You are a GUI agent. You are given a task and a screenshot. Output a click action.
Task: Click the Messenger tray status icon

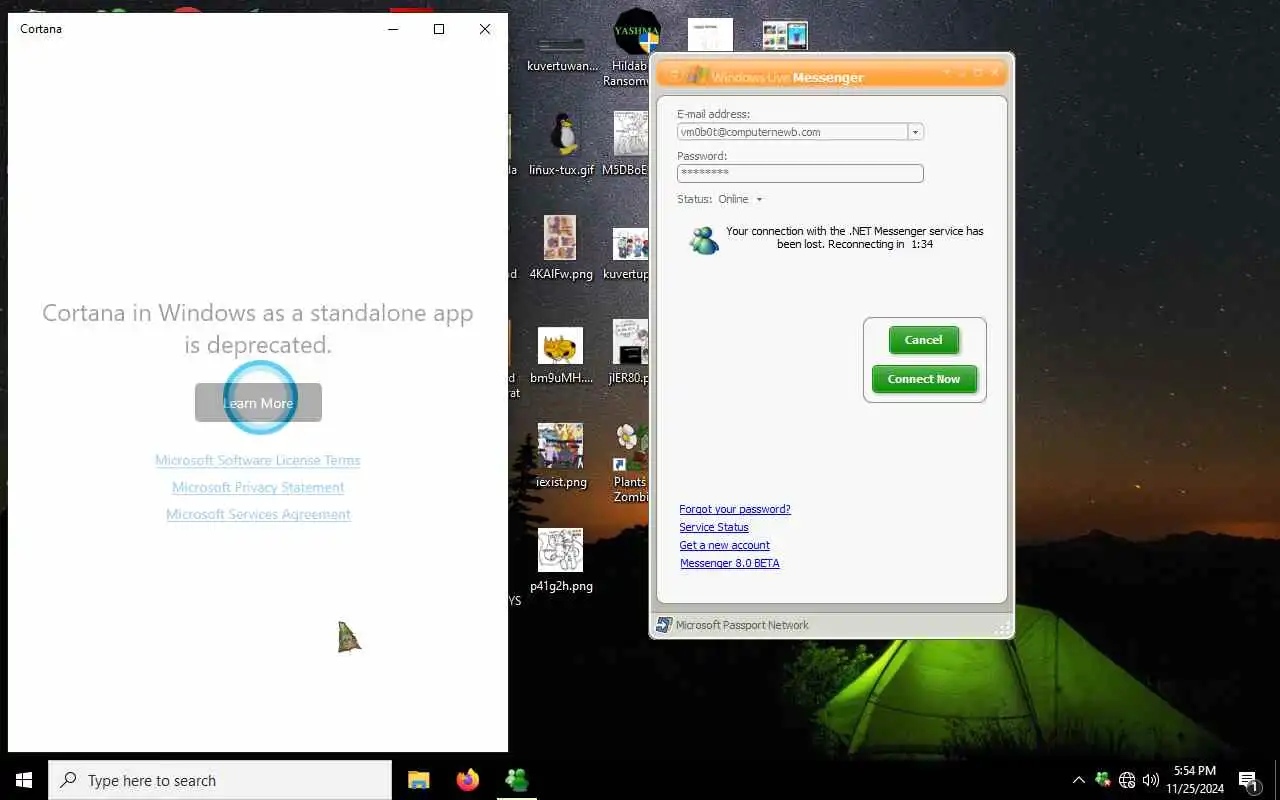coord(1103,780)
